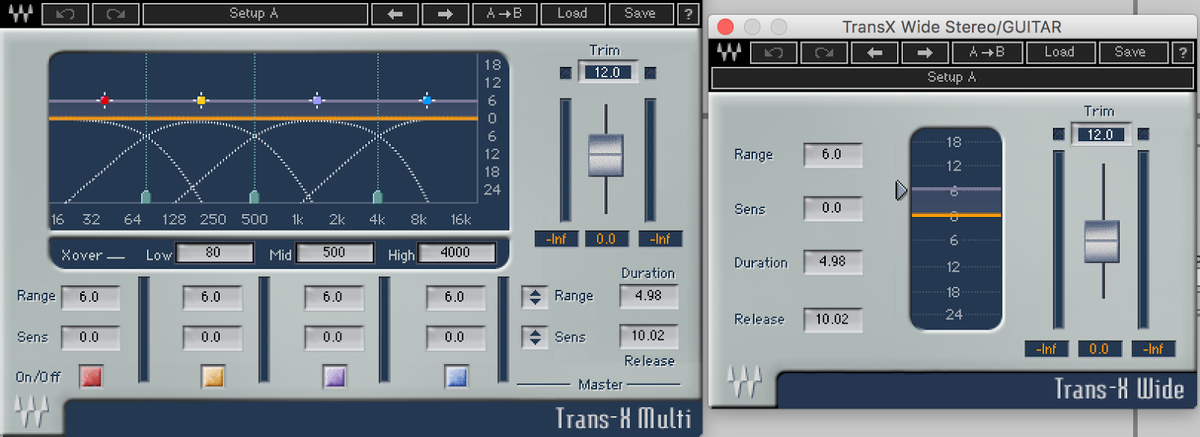
Task: Click the blue band Range value field
Action: pos(455,297)
